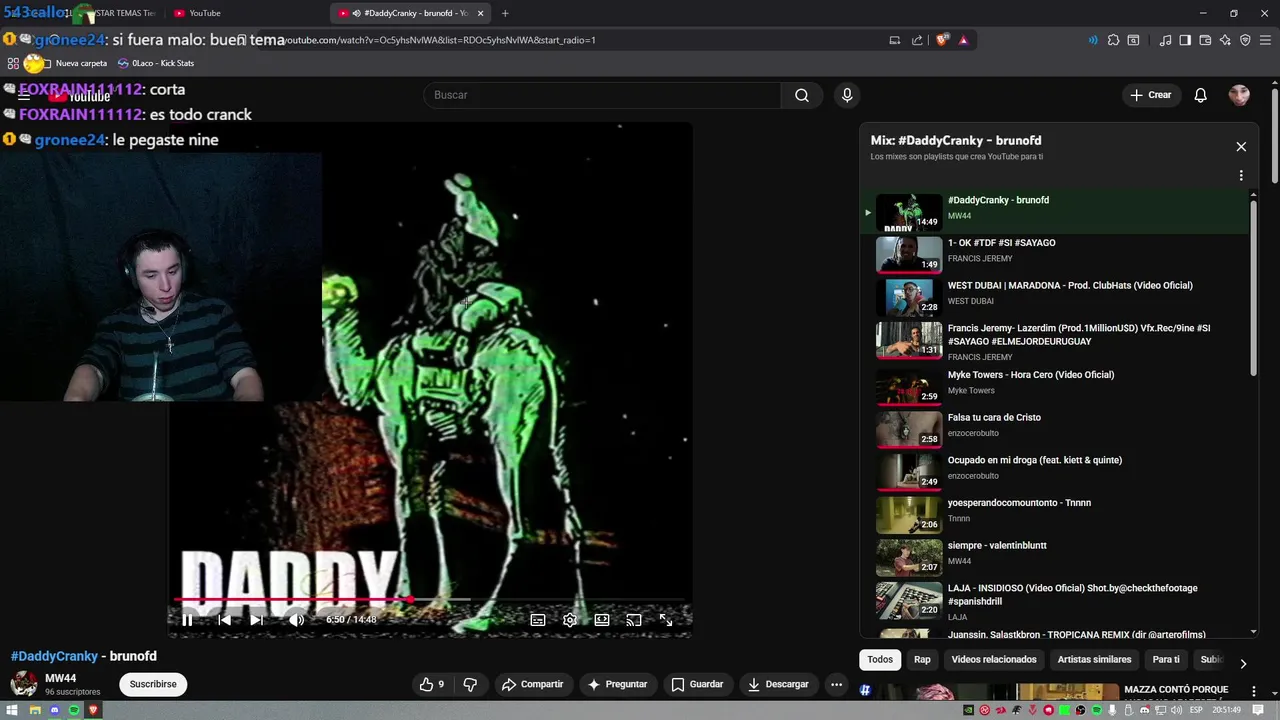Open the Crear create menu
1280x720 pixels.
(x=1151, y=95)
